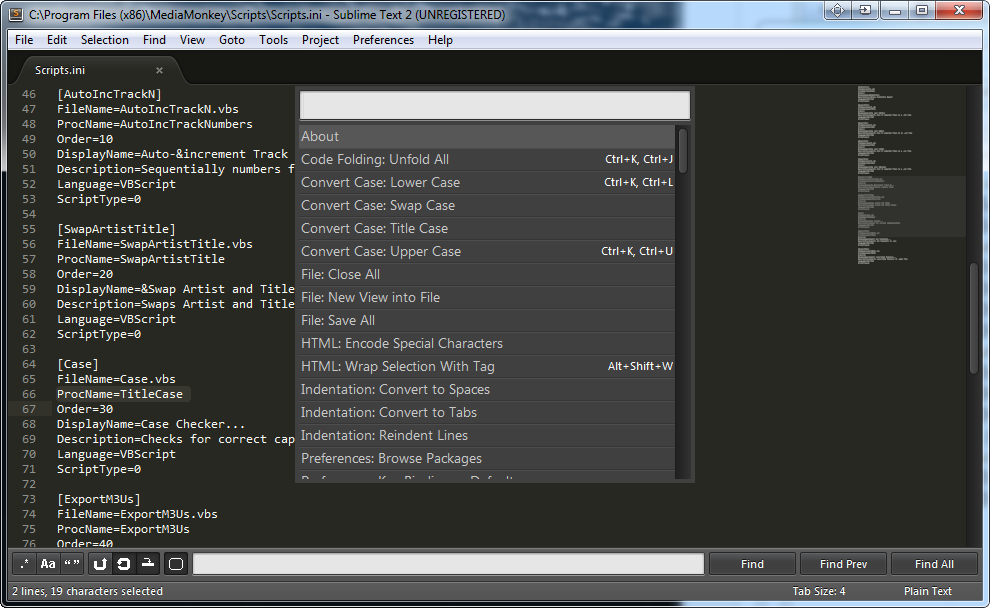The width and height of the screenshot is (990, 608).
Task: Toggle reverse direction search
Action: click(100, 564)
